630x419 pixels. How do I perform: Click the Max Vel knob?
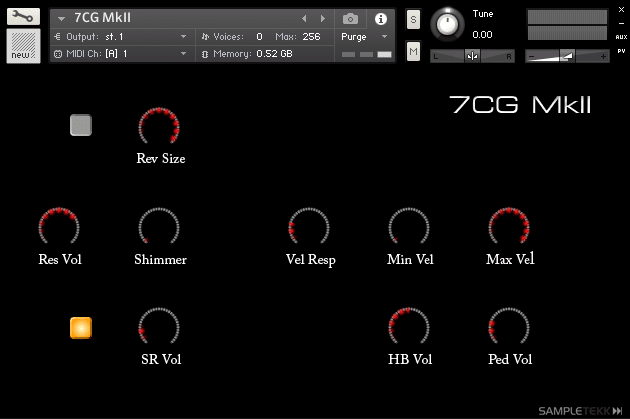click(509, 227)
